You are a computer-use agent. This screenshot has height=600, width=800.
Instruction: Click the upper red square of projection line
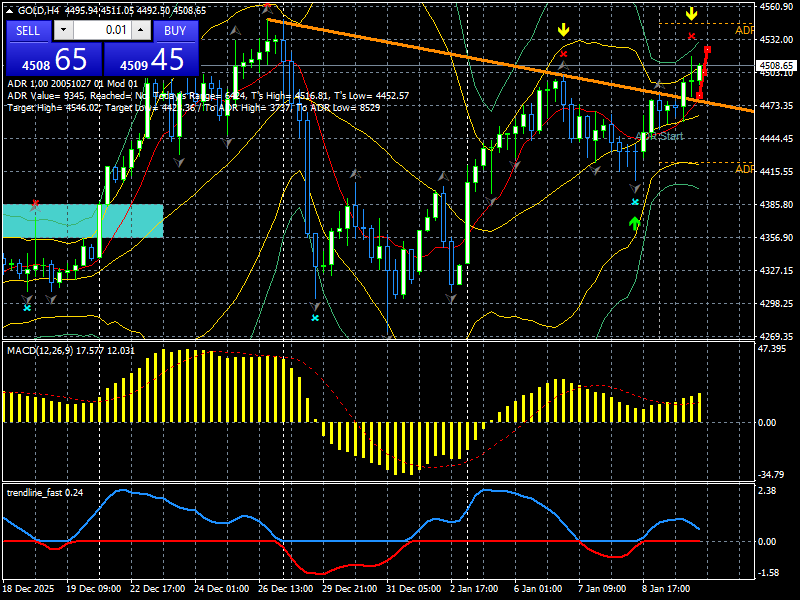point(708,49)
